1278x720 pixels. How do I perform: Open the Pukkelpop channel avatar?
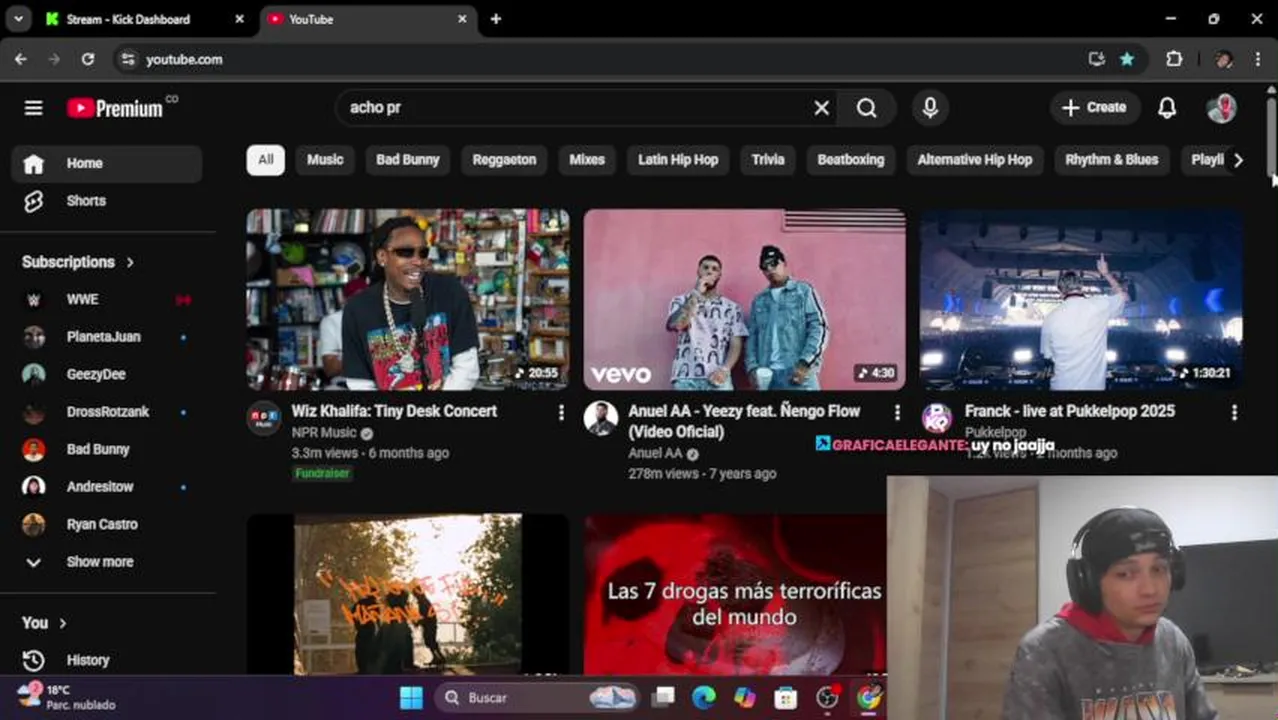[937, 418]
